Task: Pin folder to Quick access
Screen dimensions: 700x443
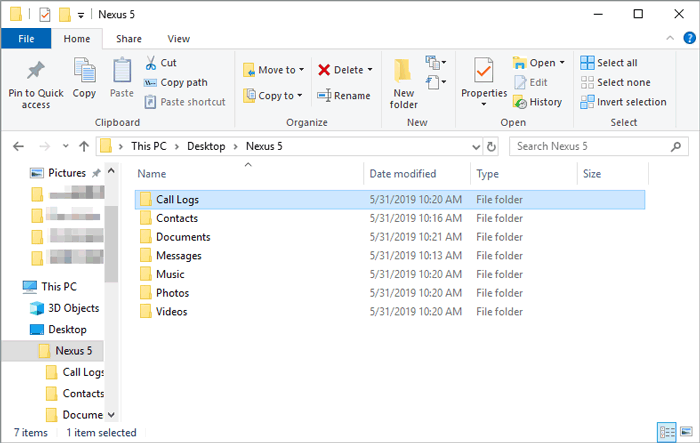Action: coord(36,85)
